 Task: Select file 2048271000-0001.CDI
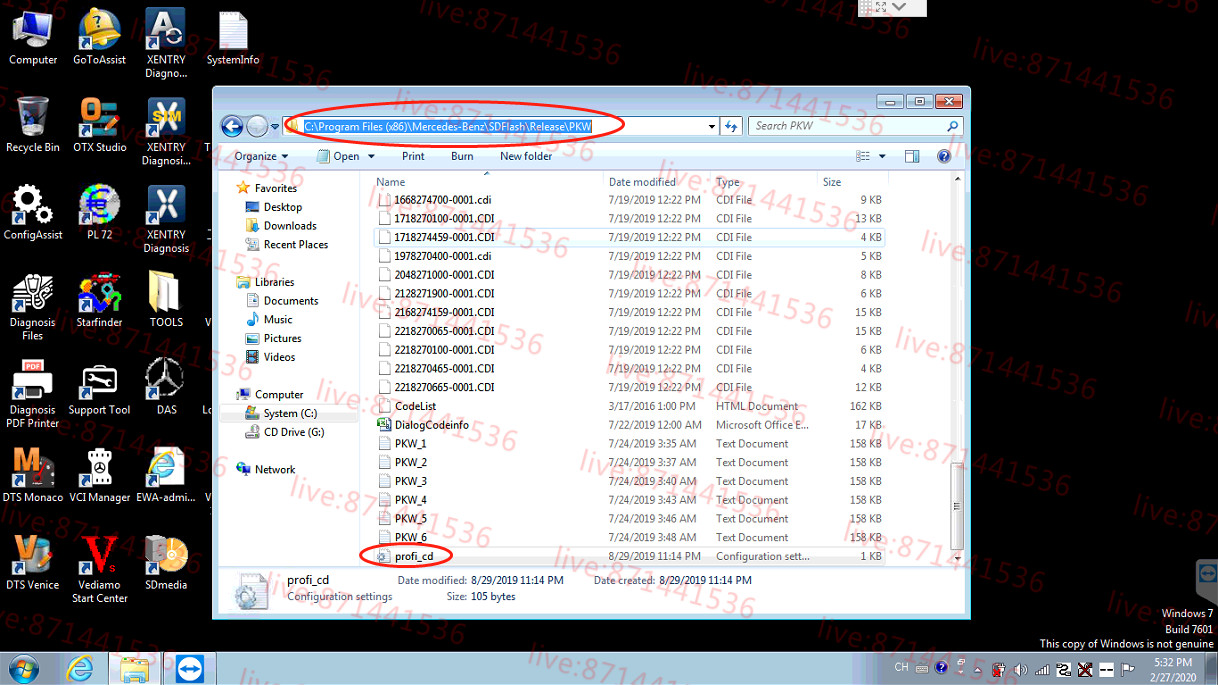444,275
